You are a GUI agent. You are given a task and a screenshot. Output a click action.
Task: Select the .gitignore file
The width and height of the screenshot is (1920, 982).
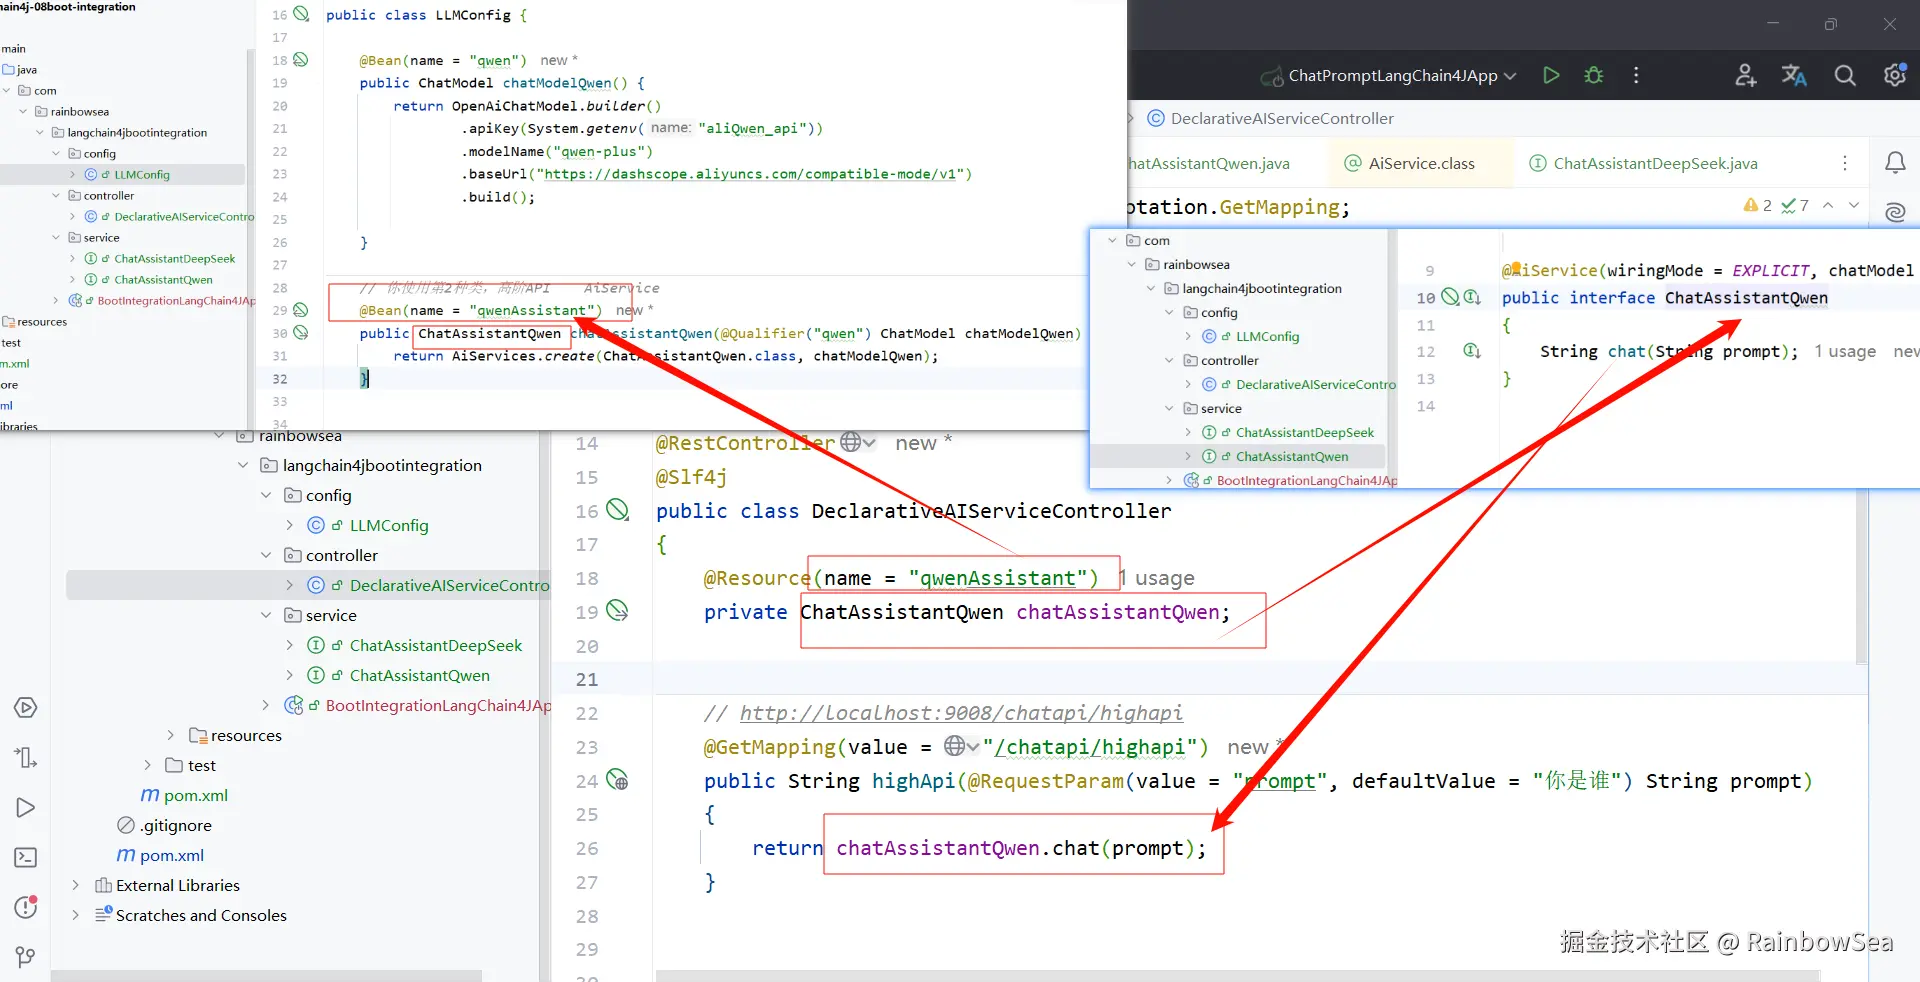[x=176, y=825]
